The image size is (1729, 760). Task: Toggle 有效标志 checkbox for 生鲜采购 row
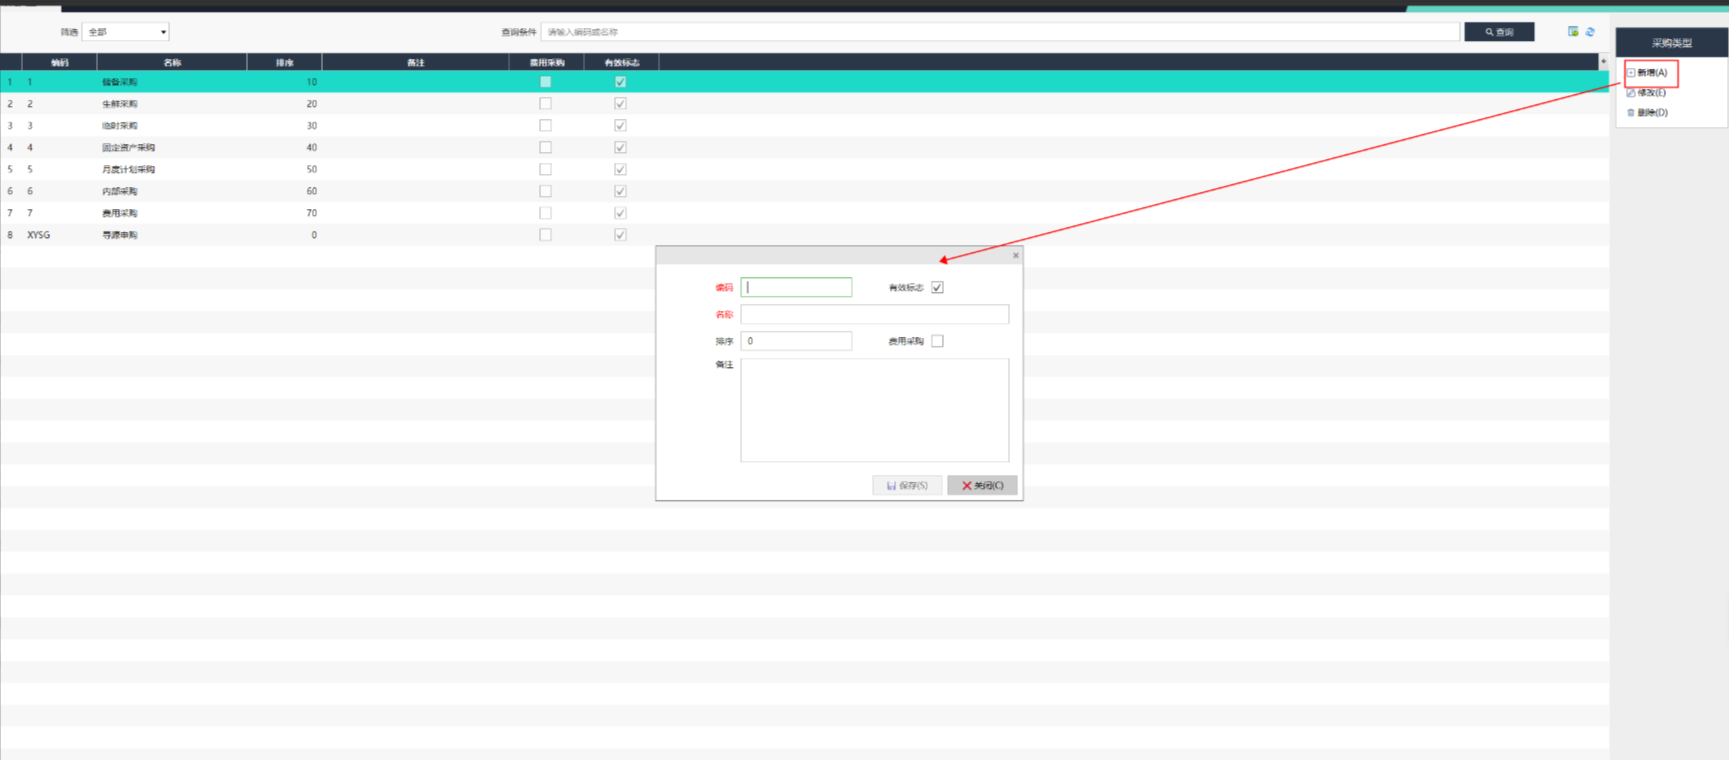(620, 104)
